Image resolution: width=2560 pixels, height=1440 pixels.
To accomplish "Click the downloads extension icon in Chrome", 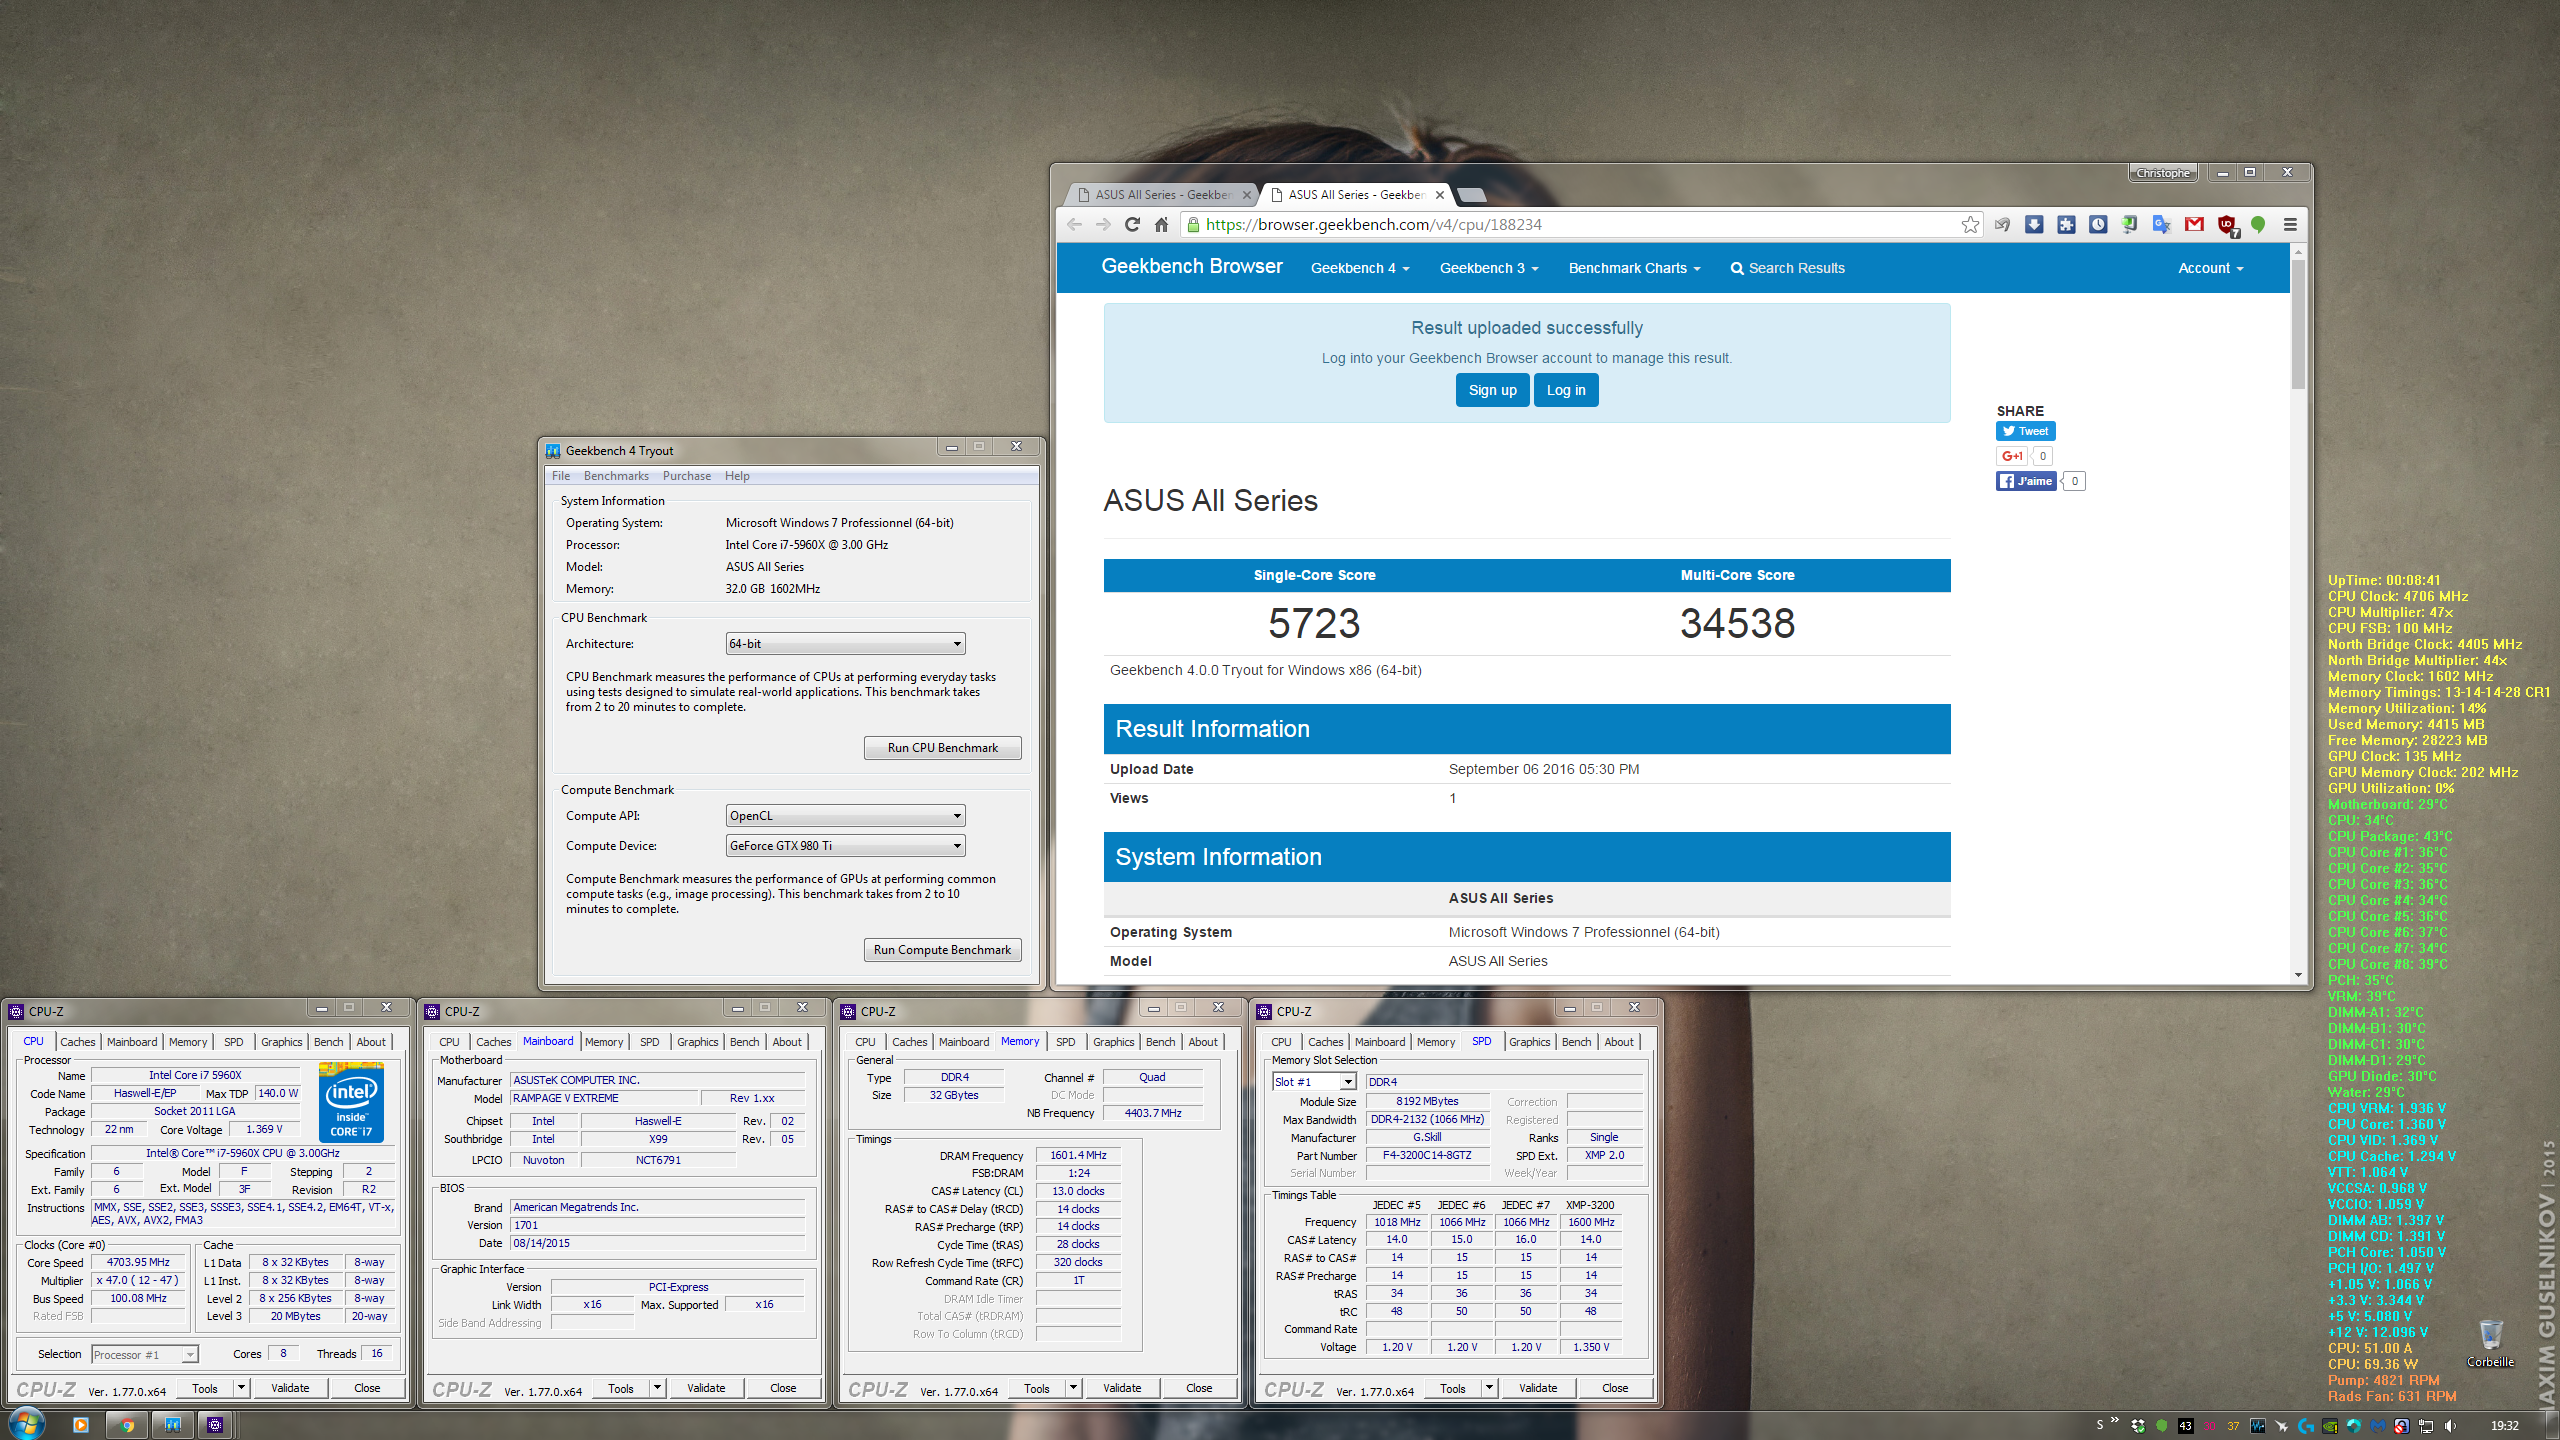I will (2034, 224).
